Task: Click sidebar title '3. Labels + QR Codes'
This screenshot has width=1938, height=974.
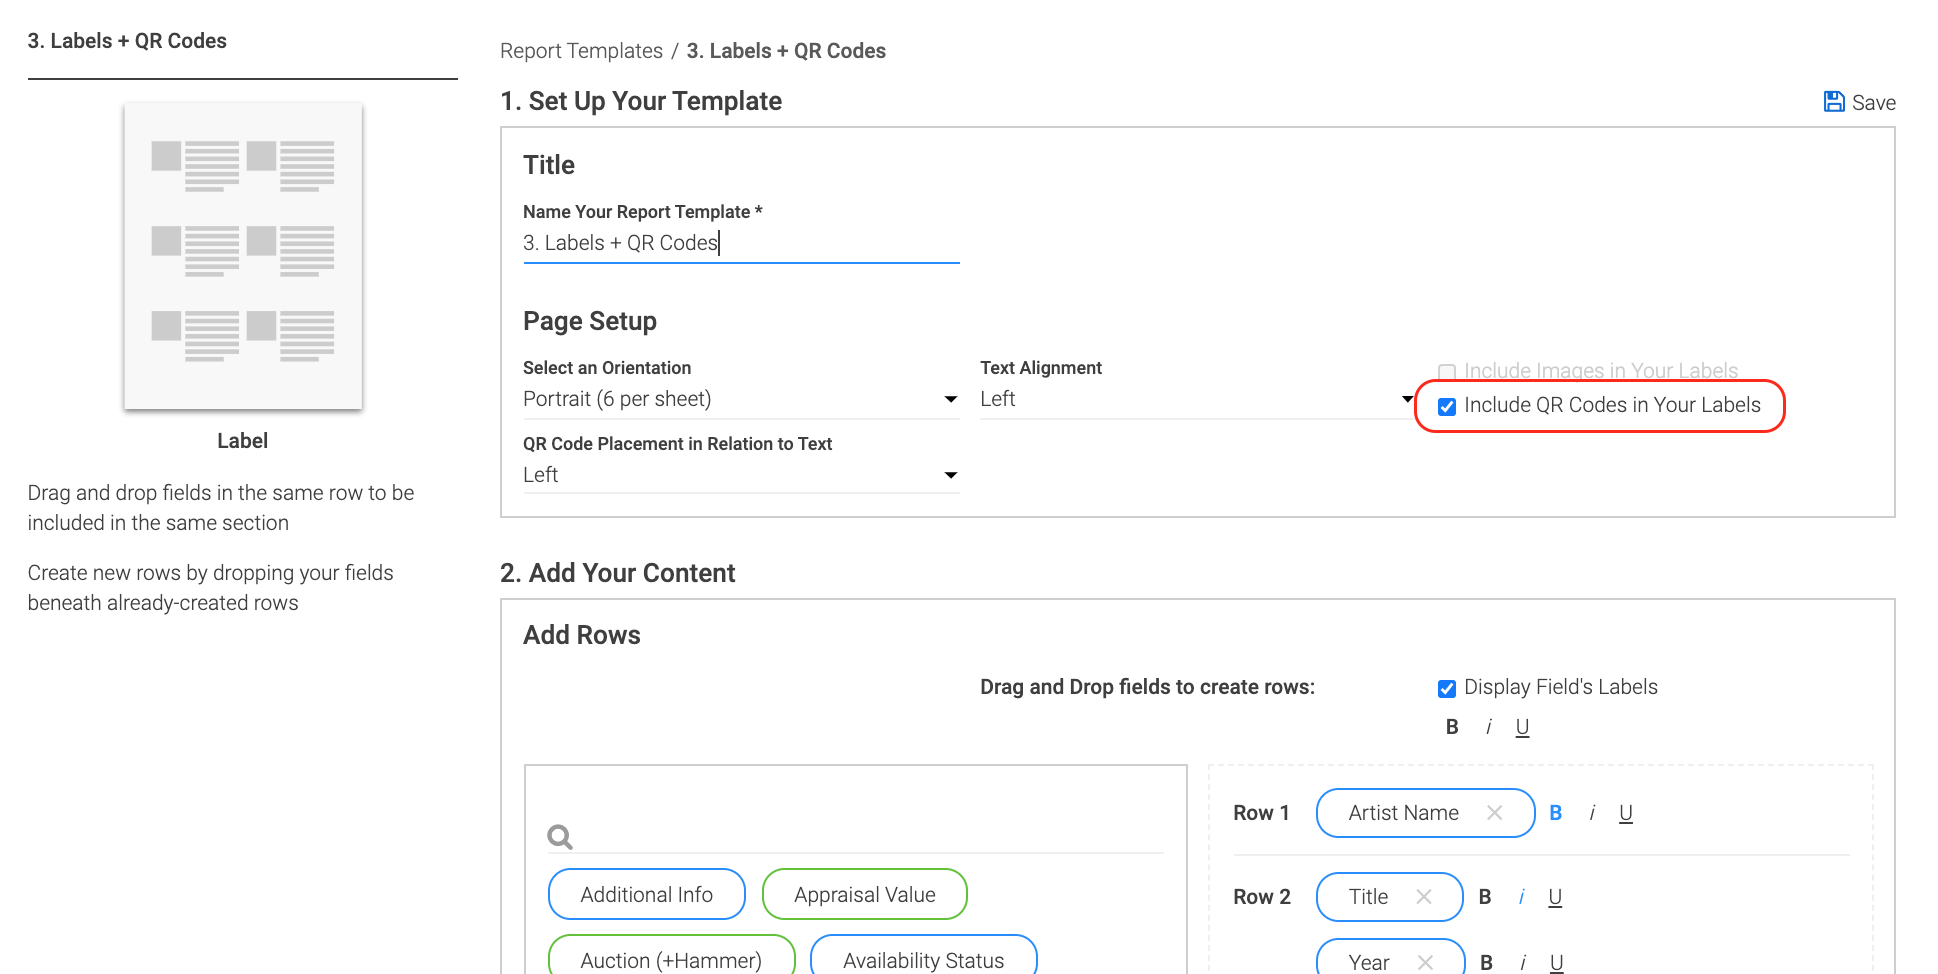Action: coord(127,41)
